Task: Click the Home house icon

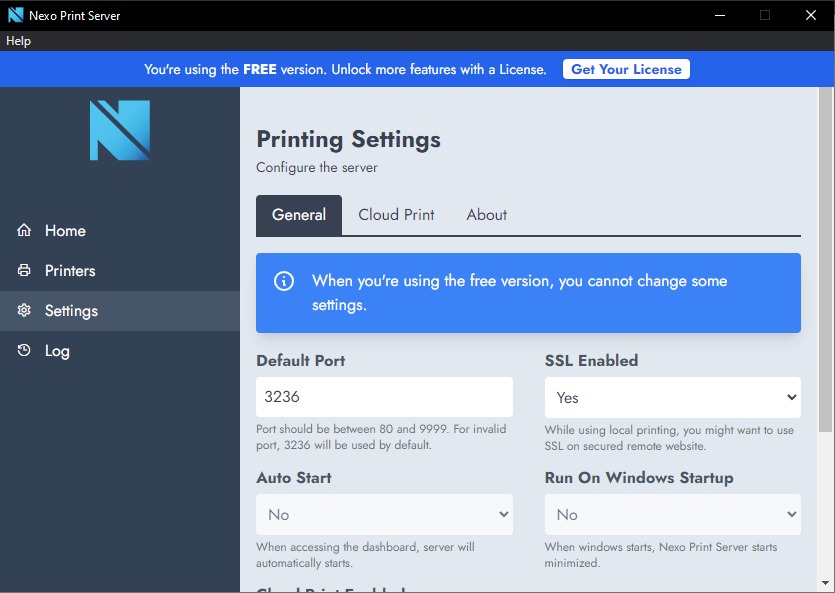Action: [x=24, y=230]
